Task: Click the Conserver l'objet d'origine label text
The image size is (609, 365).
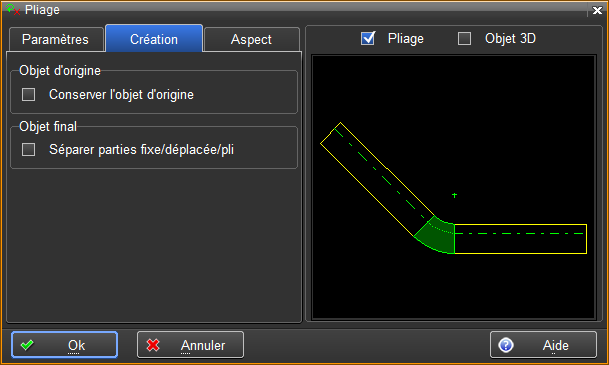Action: (x=121, y=94)
